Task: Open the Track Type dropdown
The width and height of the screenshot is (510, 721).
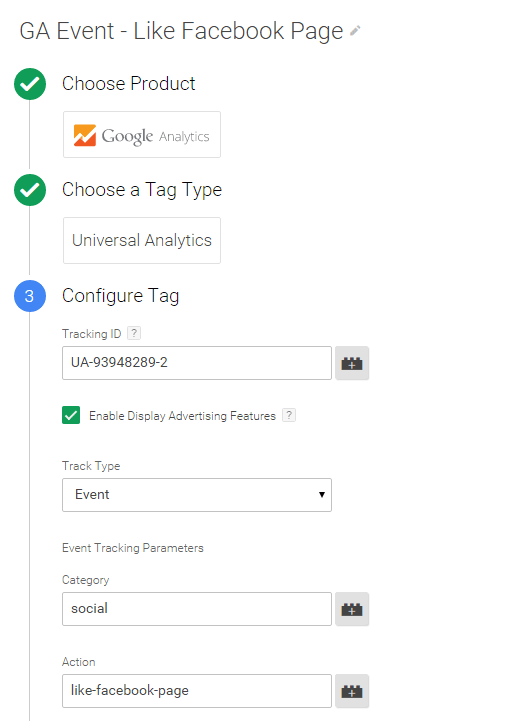Action: tap(197, 495)
